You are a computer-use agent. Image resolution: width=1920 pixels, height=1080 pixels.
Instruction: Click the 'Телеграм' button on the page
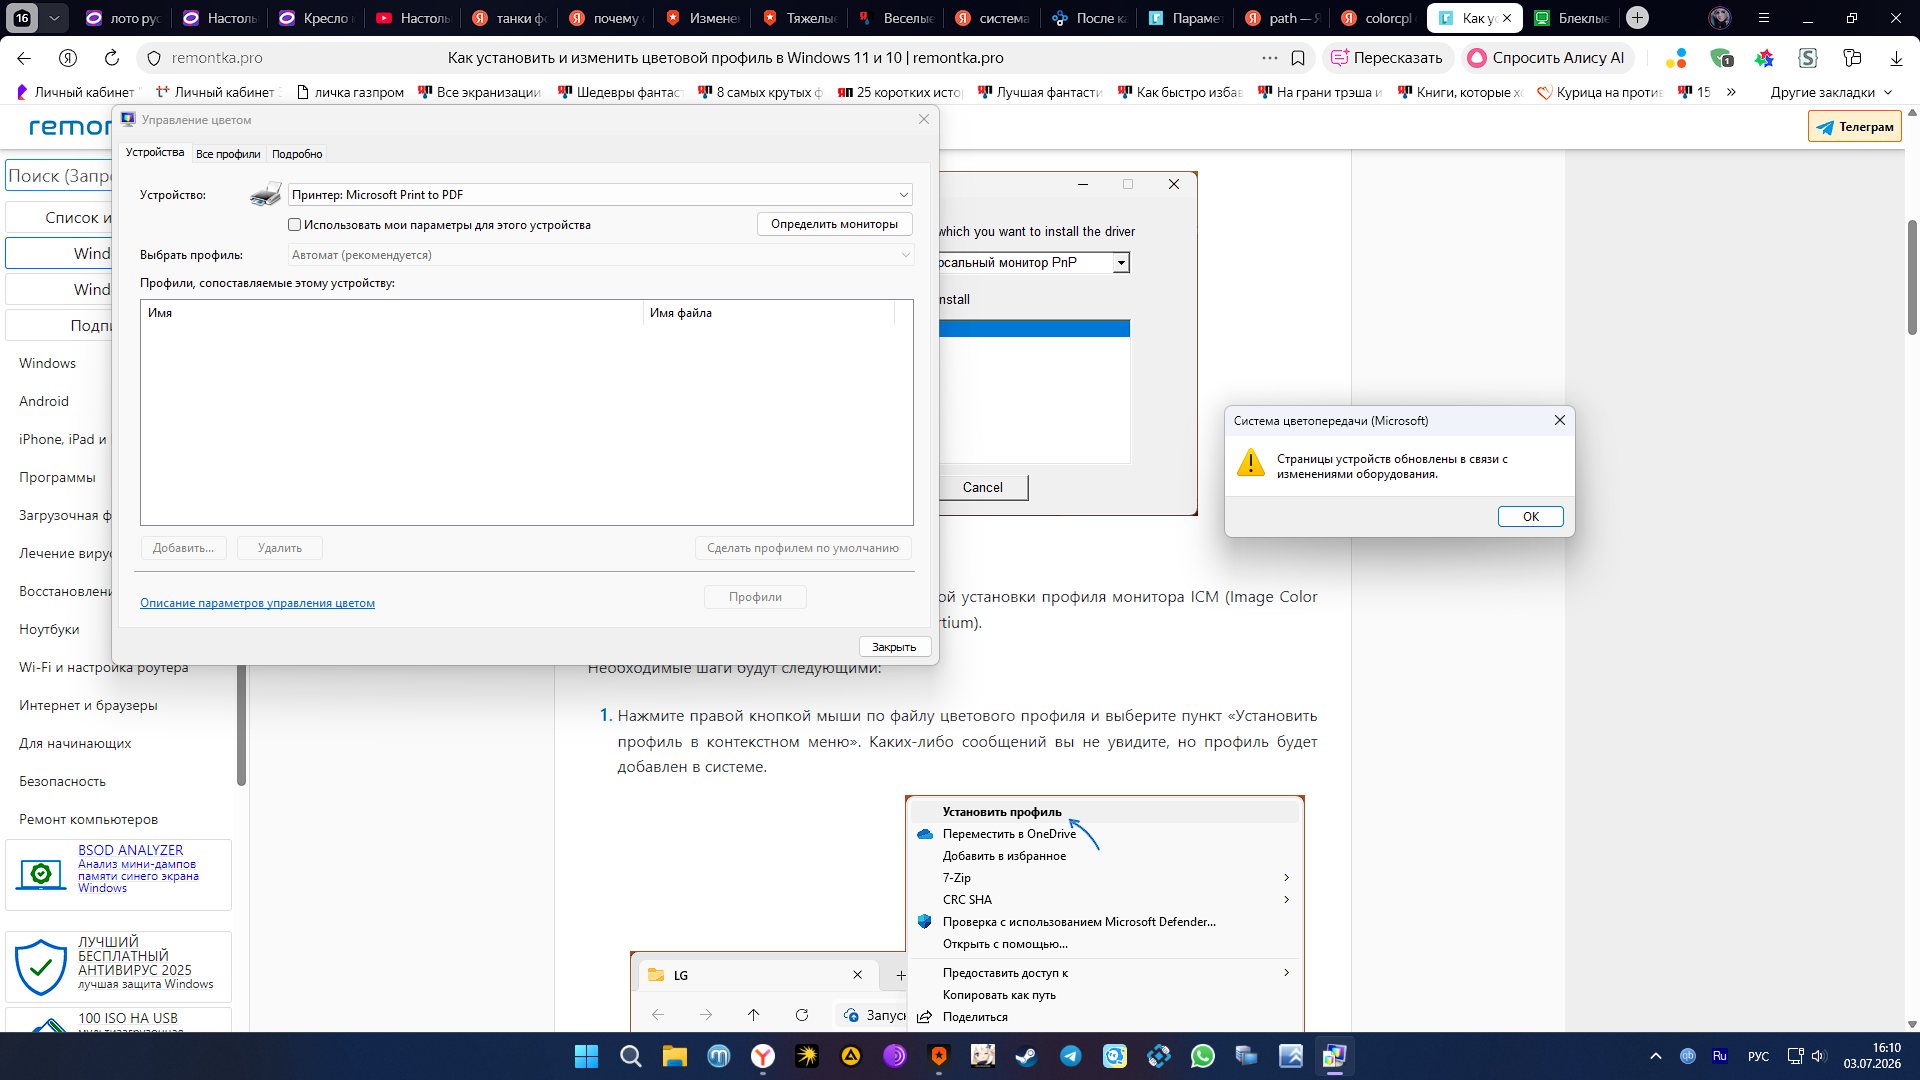point(1855,127)
